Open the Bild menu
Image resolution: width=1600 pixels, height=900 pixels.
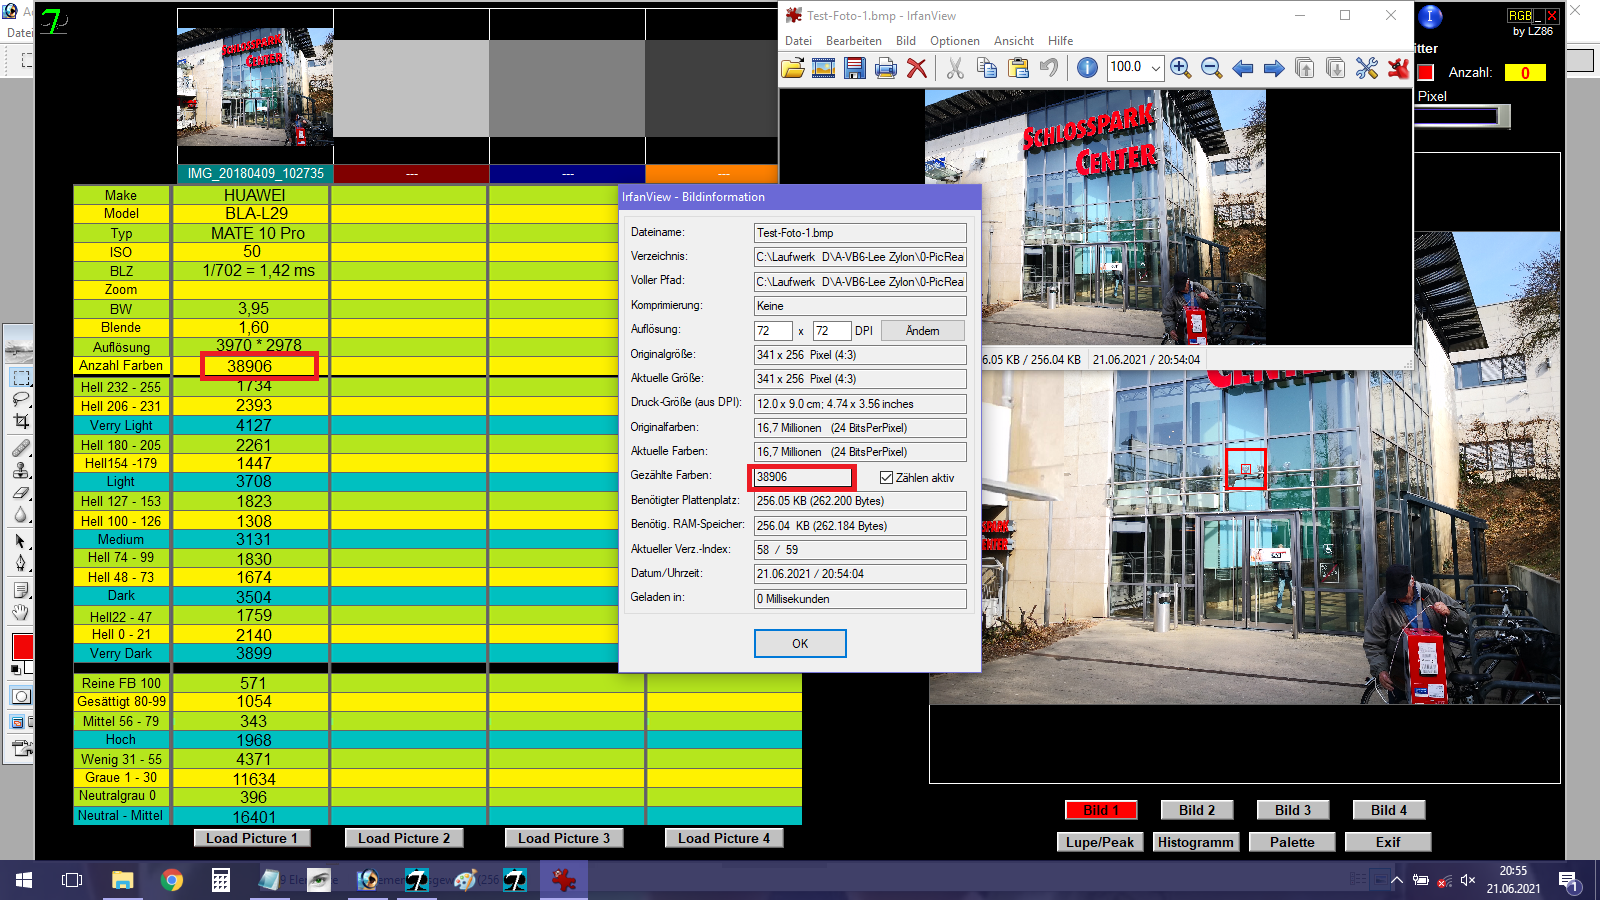906,41
